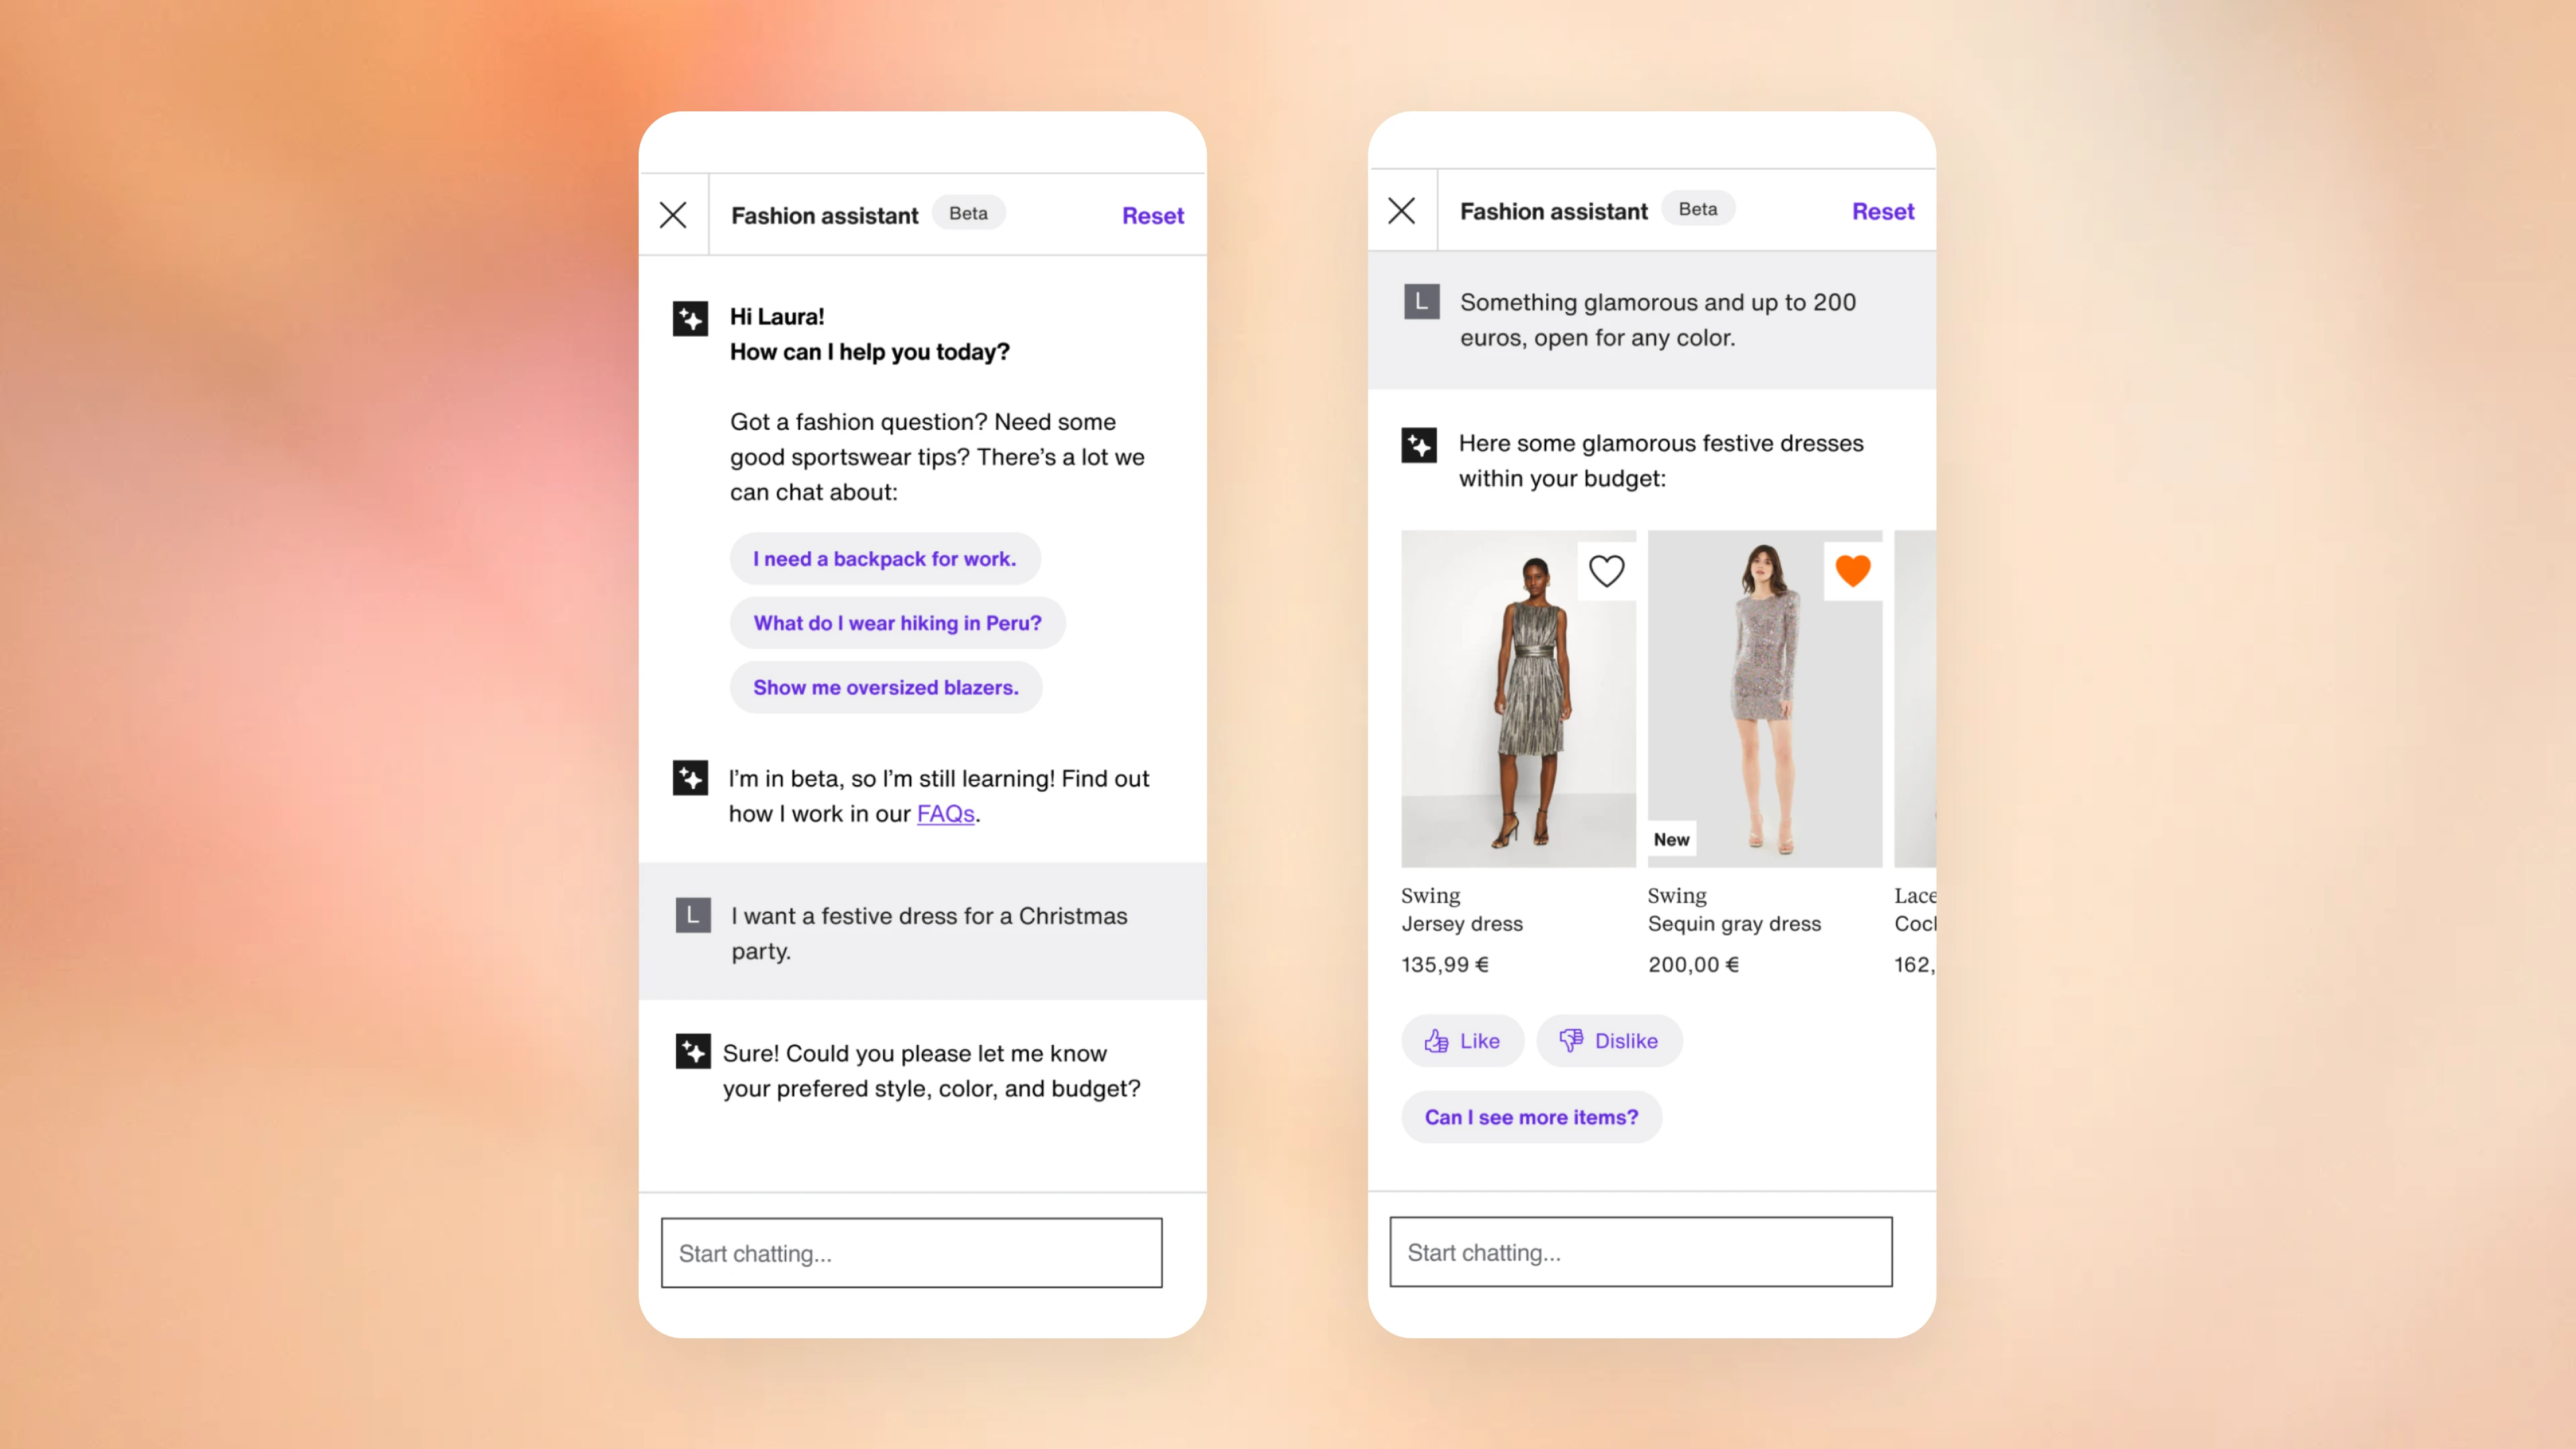2576x1449 pixels.
Task: Click the FAQs hyperlink in chat
Action: point(943,812)
